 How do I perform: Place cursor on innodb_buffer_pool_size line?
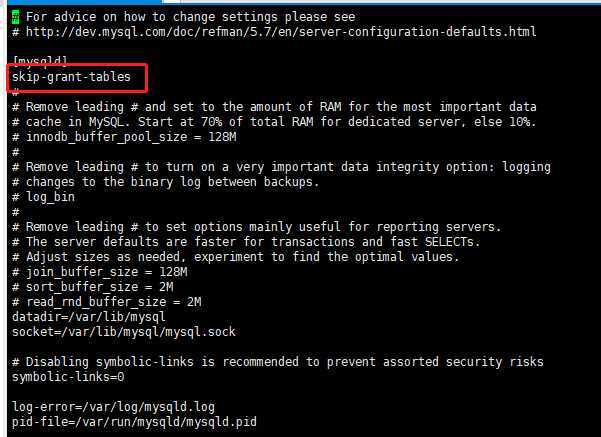(124, 137)
